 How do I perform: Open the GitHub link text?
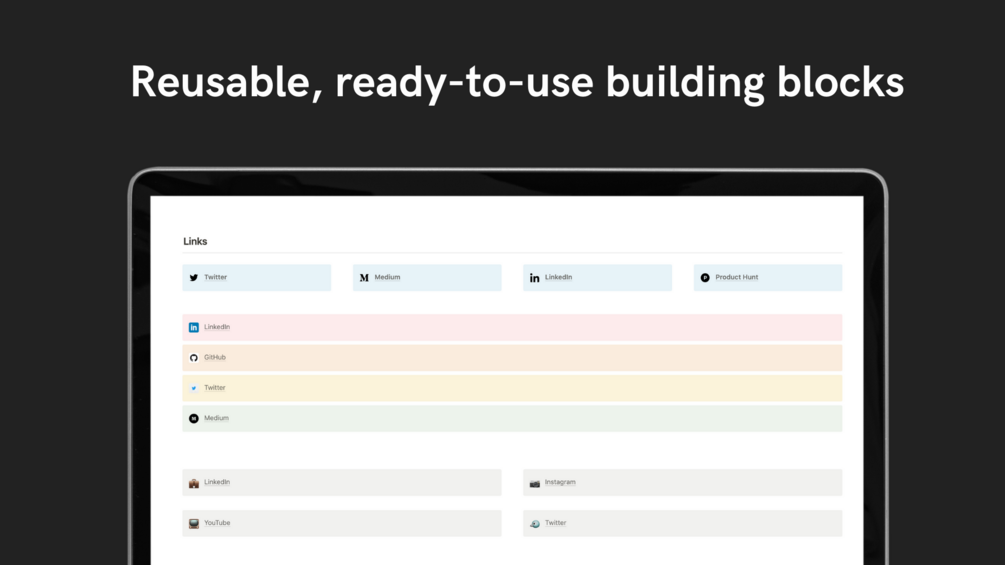(215, 358)
